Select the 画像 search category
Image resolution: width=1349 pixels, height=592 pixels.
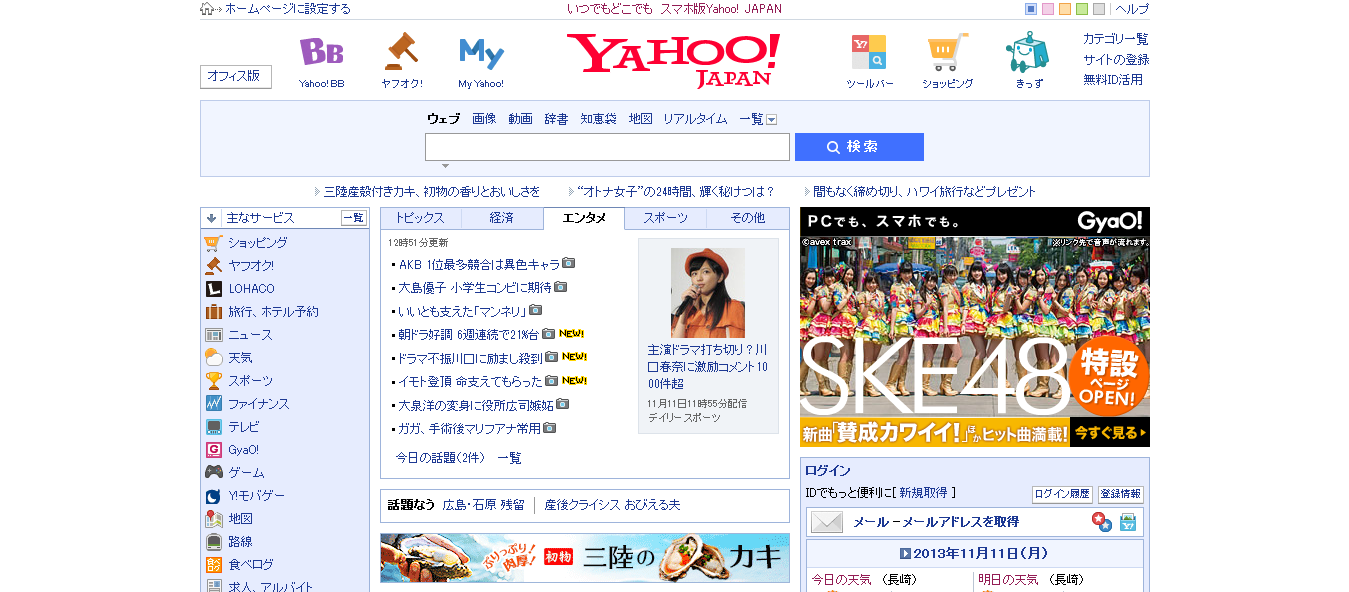[484, 119]
